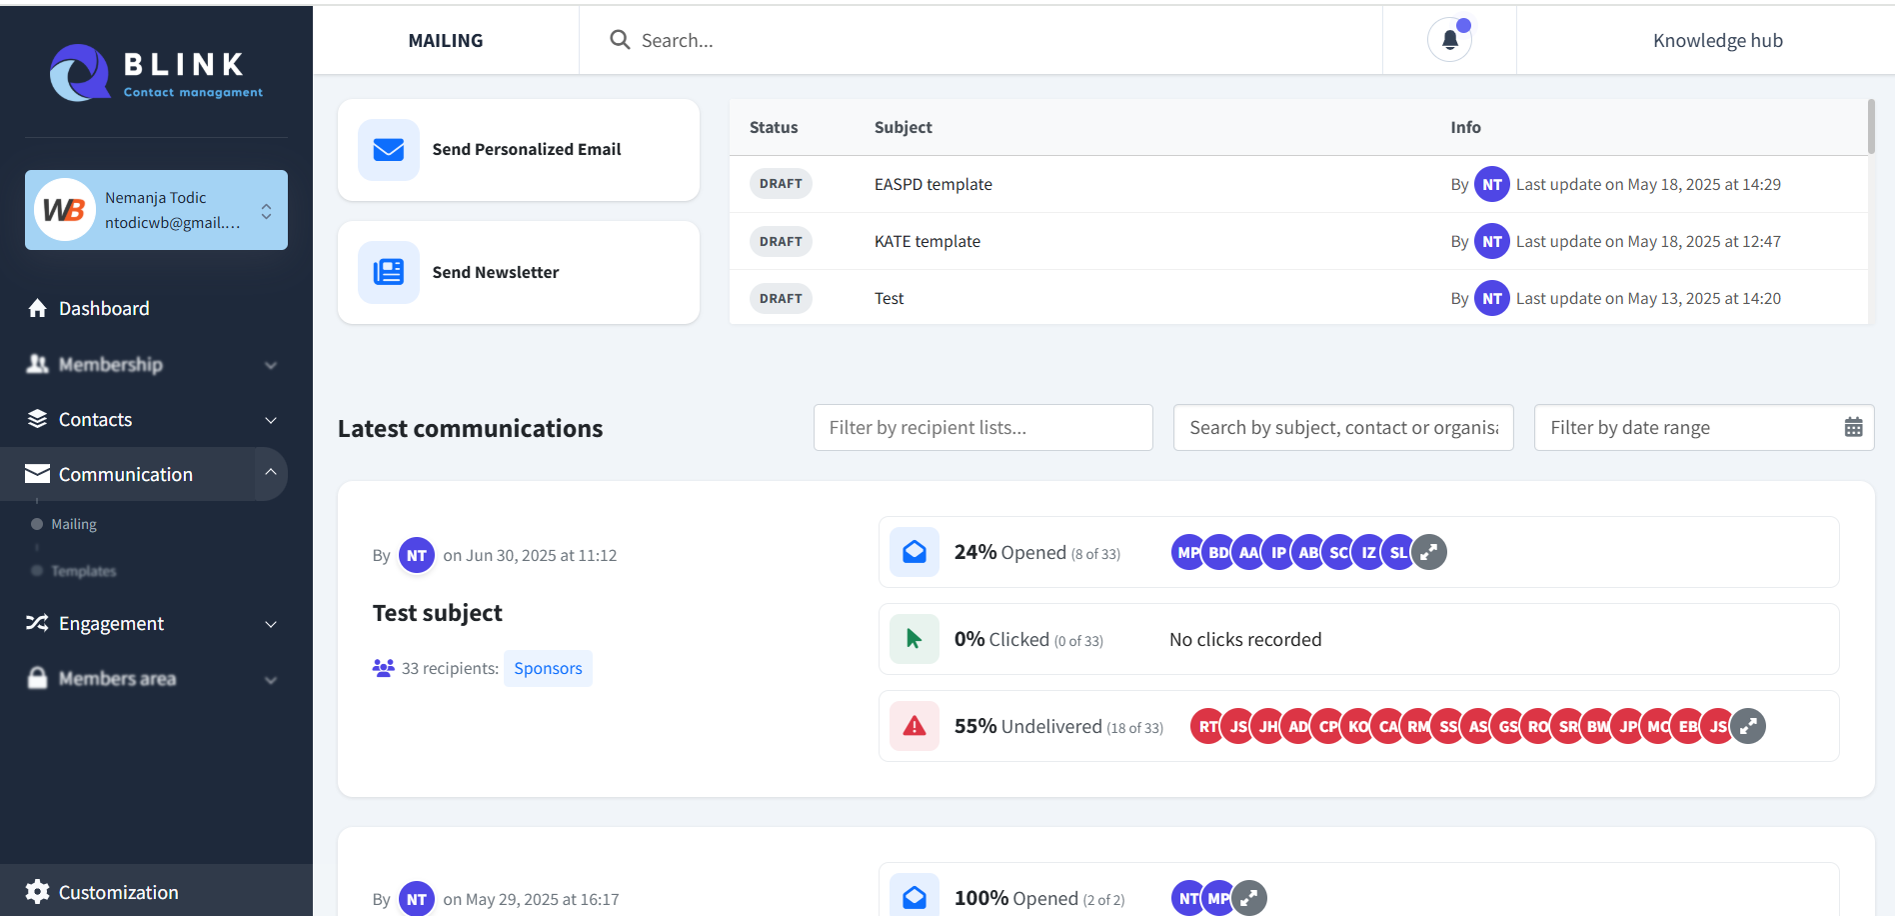The image size is (1895, 916).
Task: Click the Contacts layers icon
Action: click(x=38, y=419)
